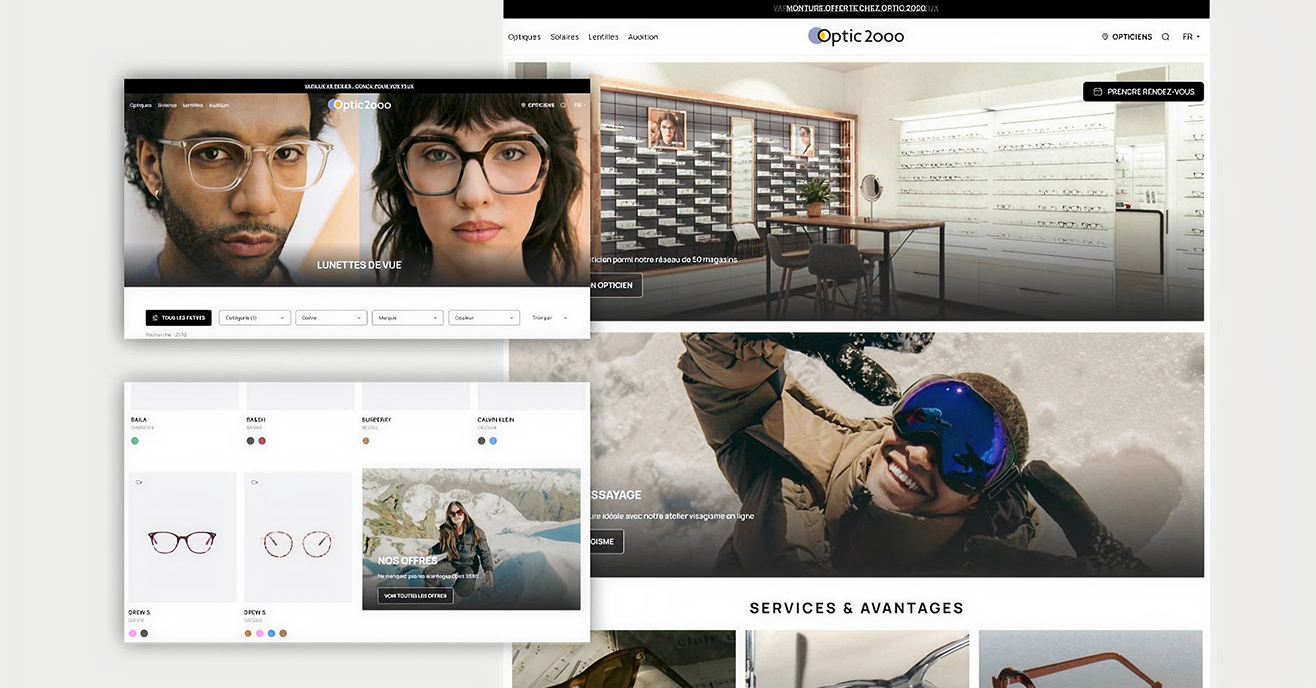1316x688 pixels.
Task: Click the TOUS LES FILTRES button
Action: [x=178, y=318]
